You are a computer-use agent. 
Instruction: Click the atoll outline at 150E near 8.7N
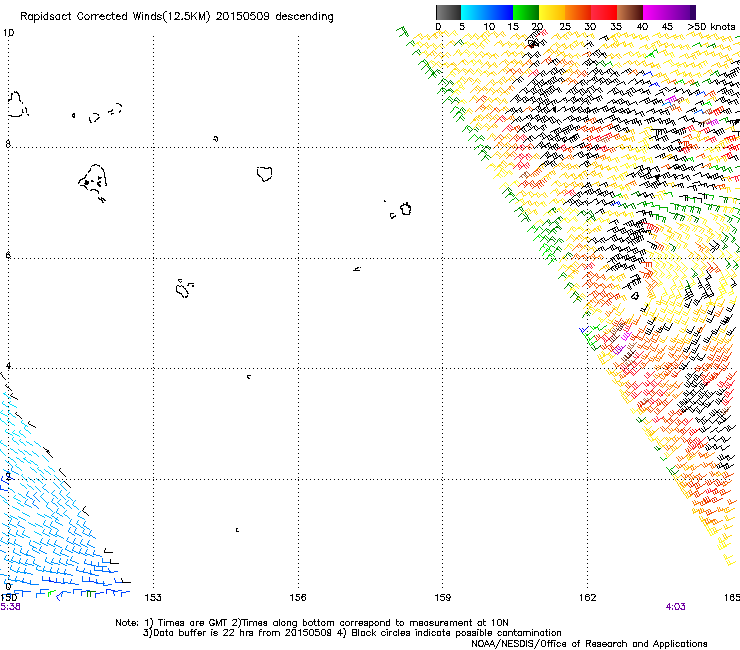17,104
